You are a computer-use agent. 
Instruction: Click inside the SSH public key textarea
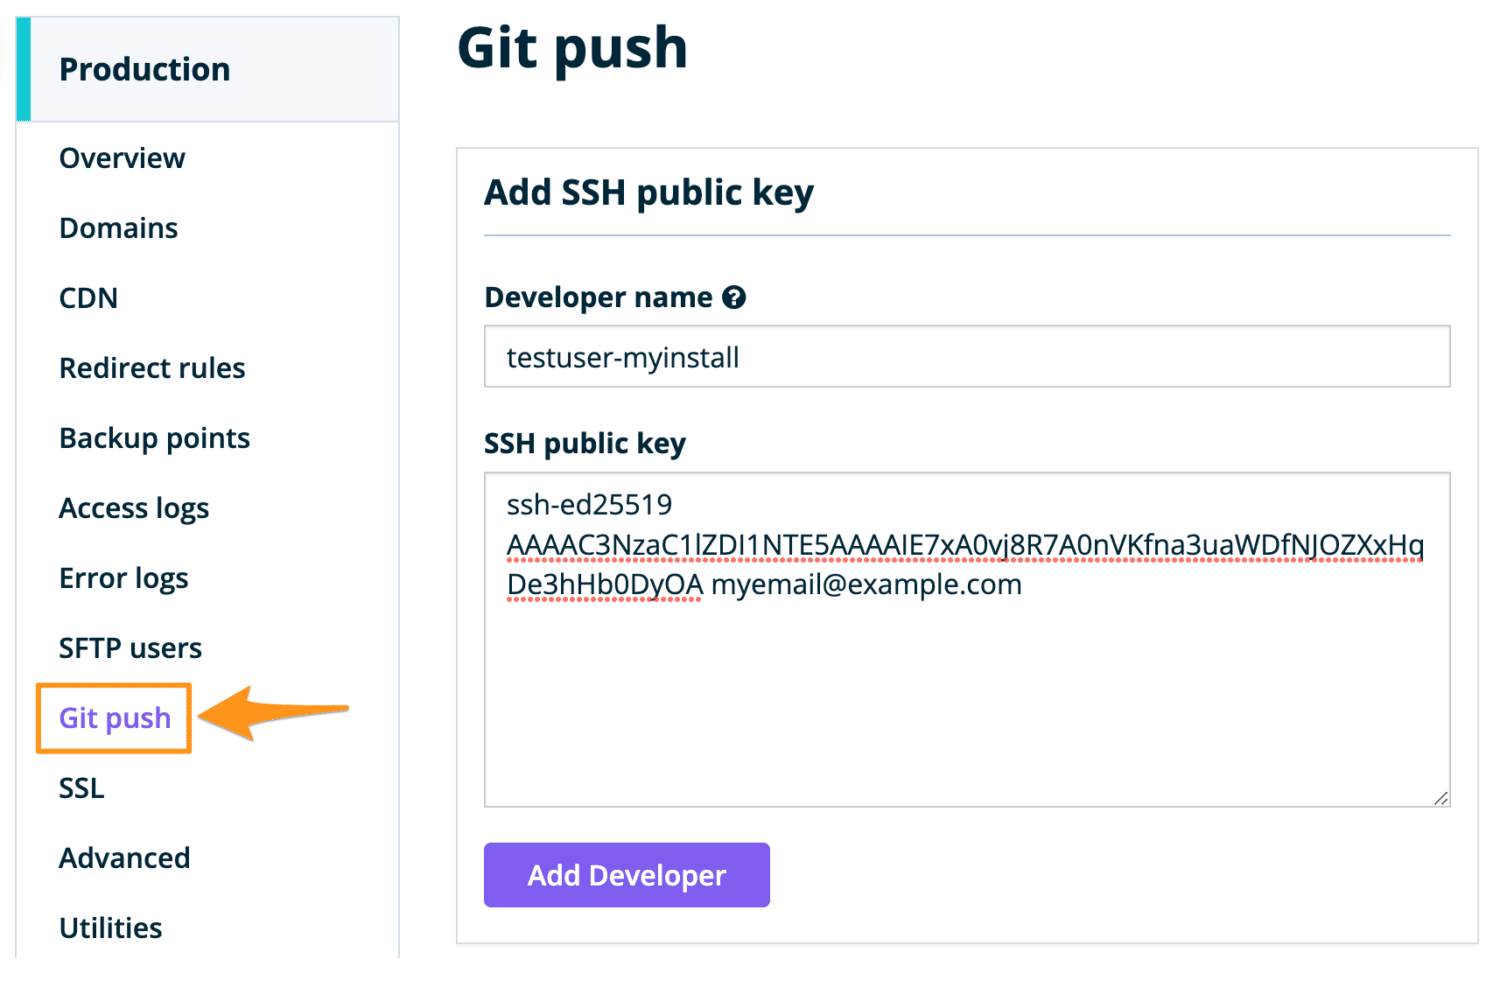click(966, 640)
